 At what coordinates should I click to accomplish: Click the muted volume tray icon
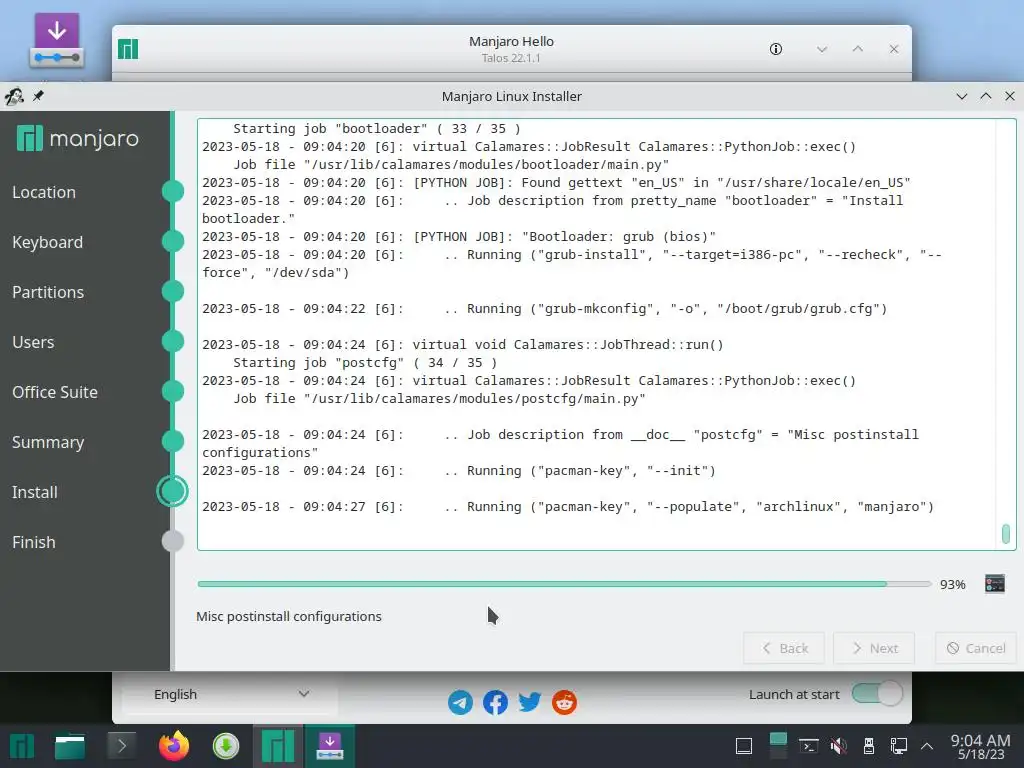click(x=839, y=746)
